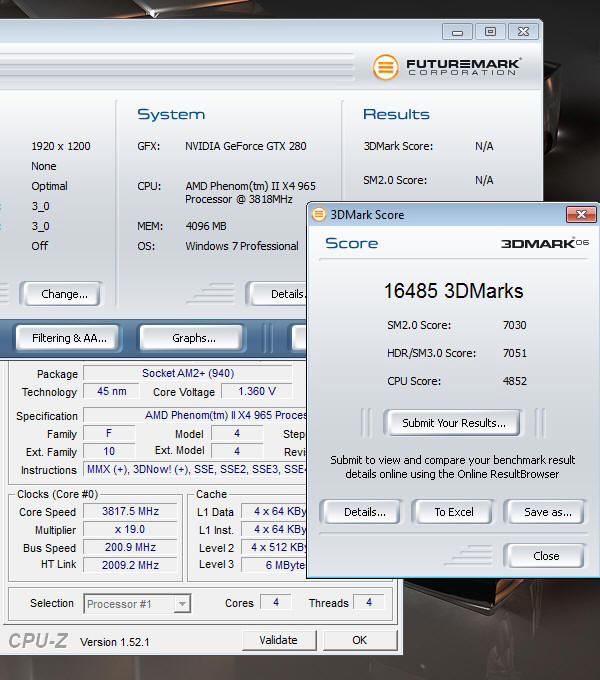Image resolution: width=600 pixels, height=680 pixels.
Task: Click the Level 2 cache 4 x 512 field
Action: [274, 547]
